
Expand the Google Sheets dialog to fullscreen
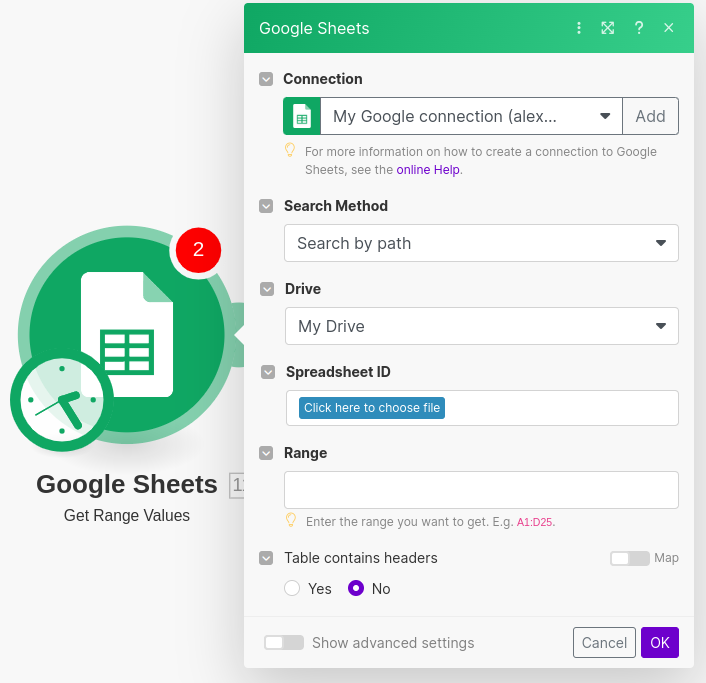click(x=607, y=28)
